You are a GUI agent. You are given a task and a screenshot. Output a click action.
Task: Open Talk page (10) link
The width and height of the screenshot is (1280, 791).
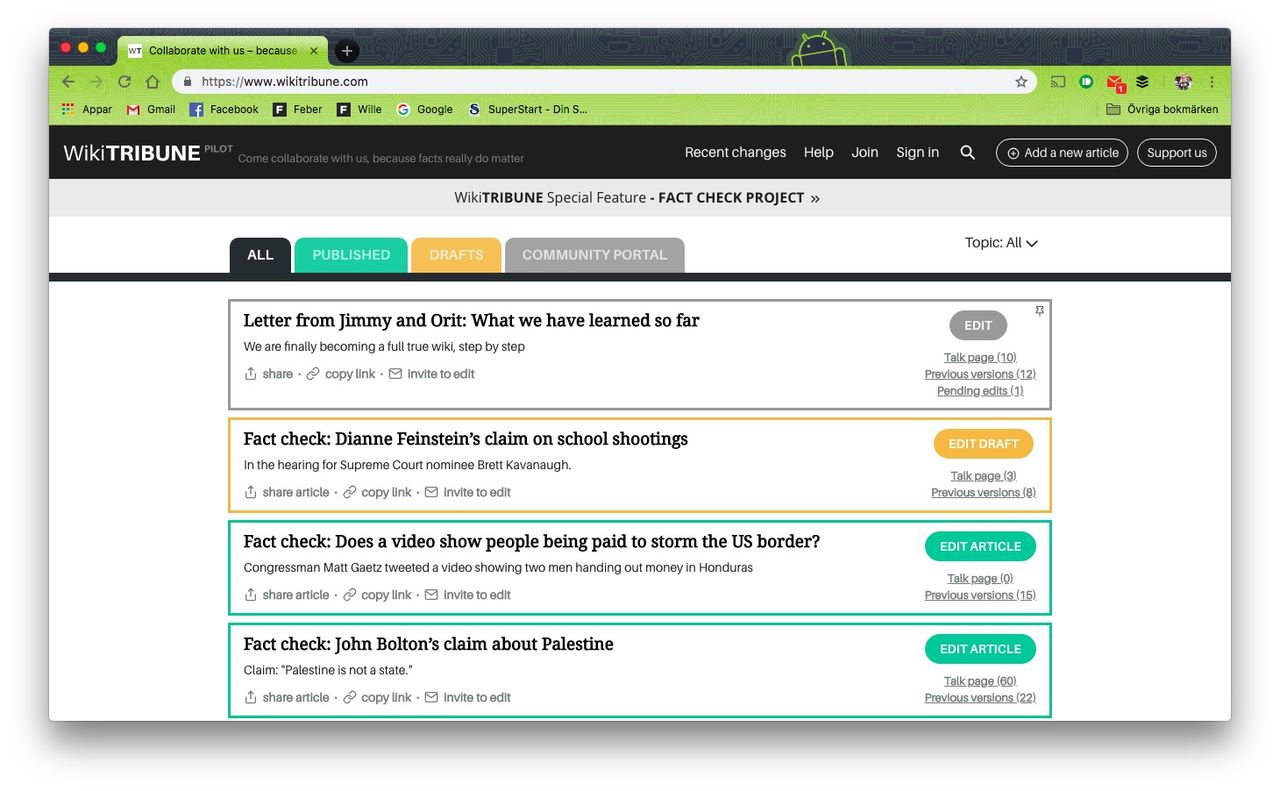(x=980, y=358)
